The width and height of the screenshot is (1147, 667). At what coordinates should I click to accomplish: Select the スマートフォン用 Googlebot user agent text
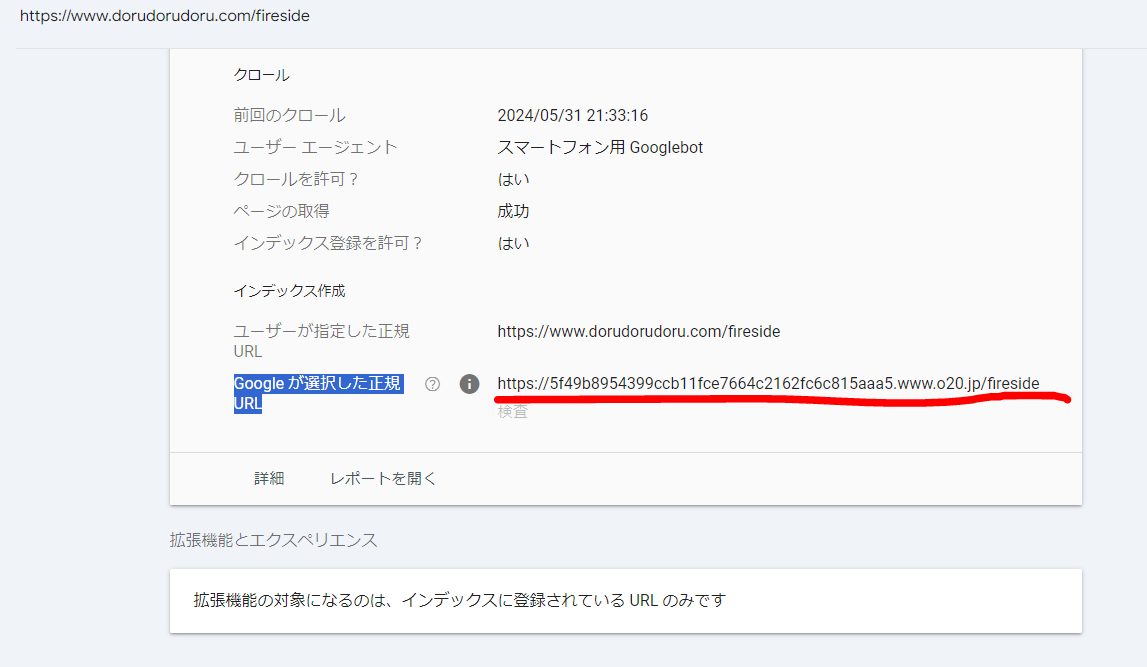(600, 146)
